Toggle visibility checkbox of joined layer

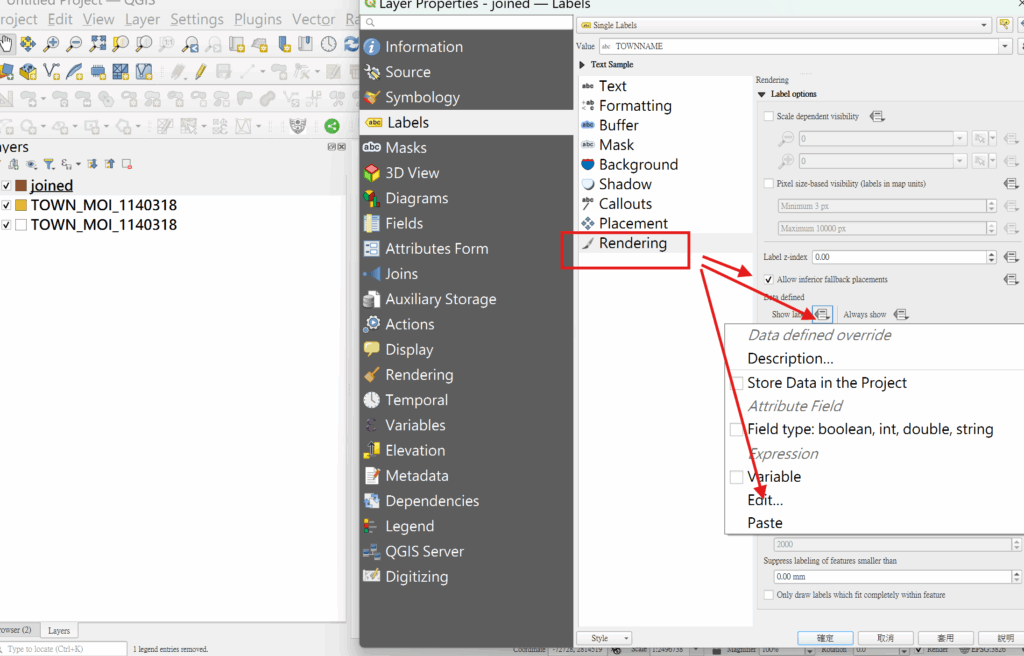click(x=6, y=186)
